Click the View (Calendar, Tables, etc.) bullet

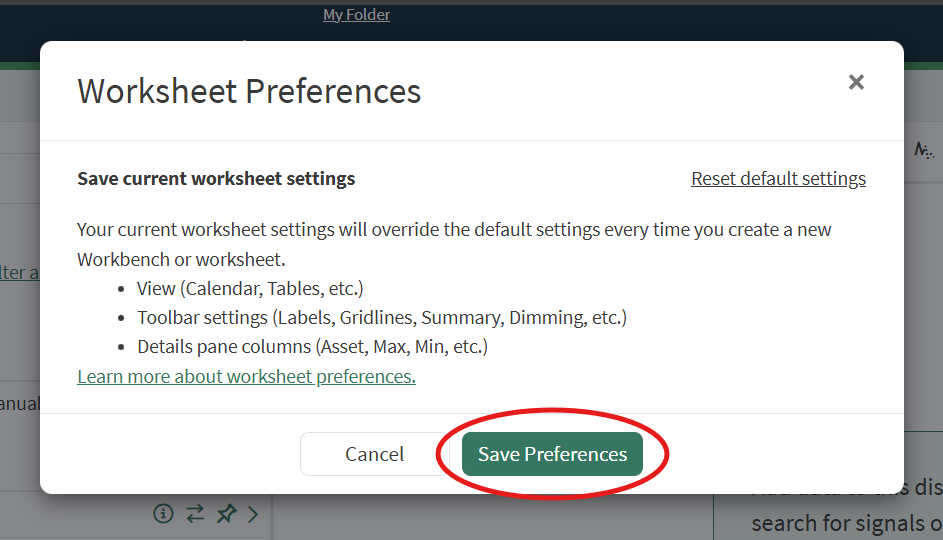[250, 289]
